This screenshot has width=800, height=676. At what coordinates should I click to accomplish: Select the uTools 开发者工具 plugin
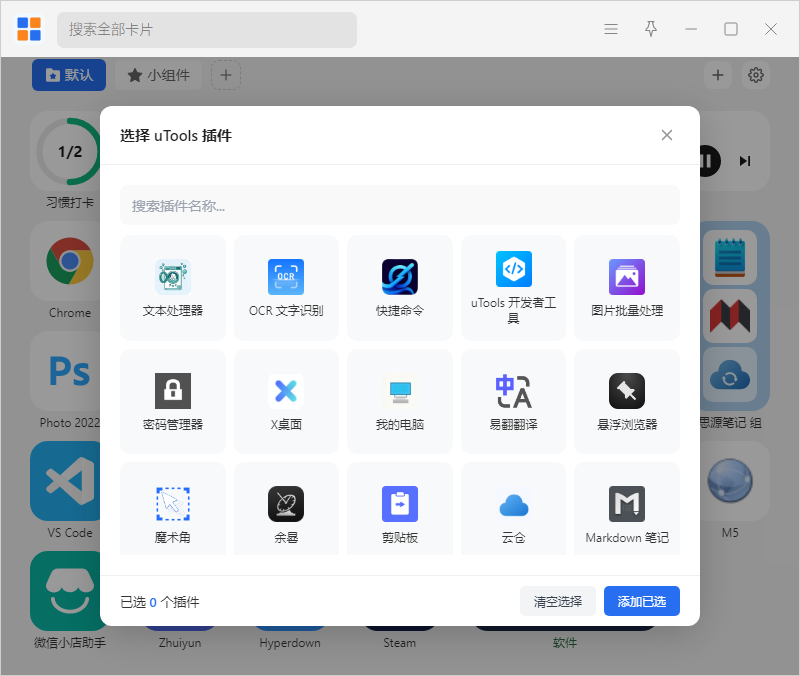coord(513,288)
